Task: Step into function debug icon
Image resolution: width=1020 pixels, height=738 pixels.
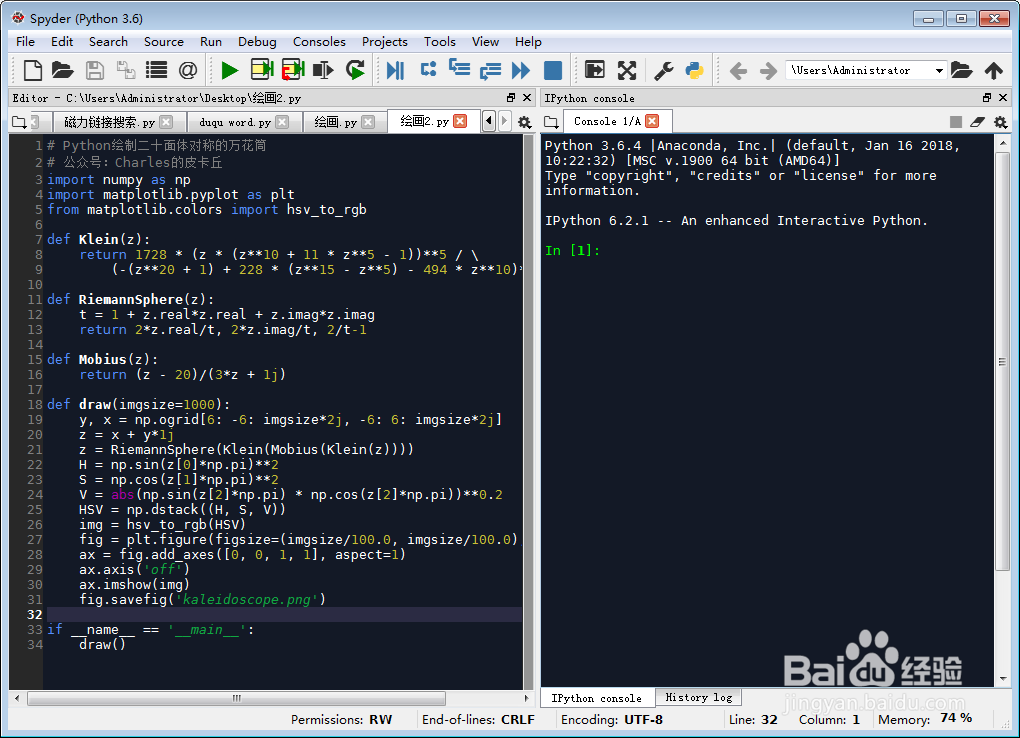Action: pos(459,68)
